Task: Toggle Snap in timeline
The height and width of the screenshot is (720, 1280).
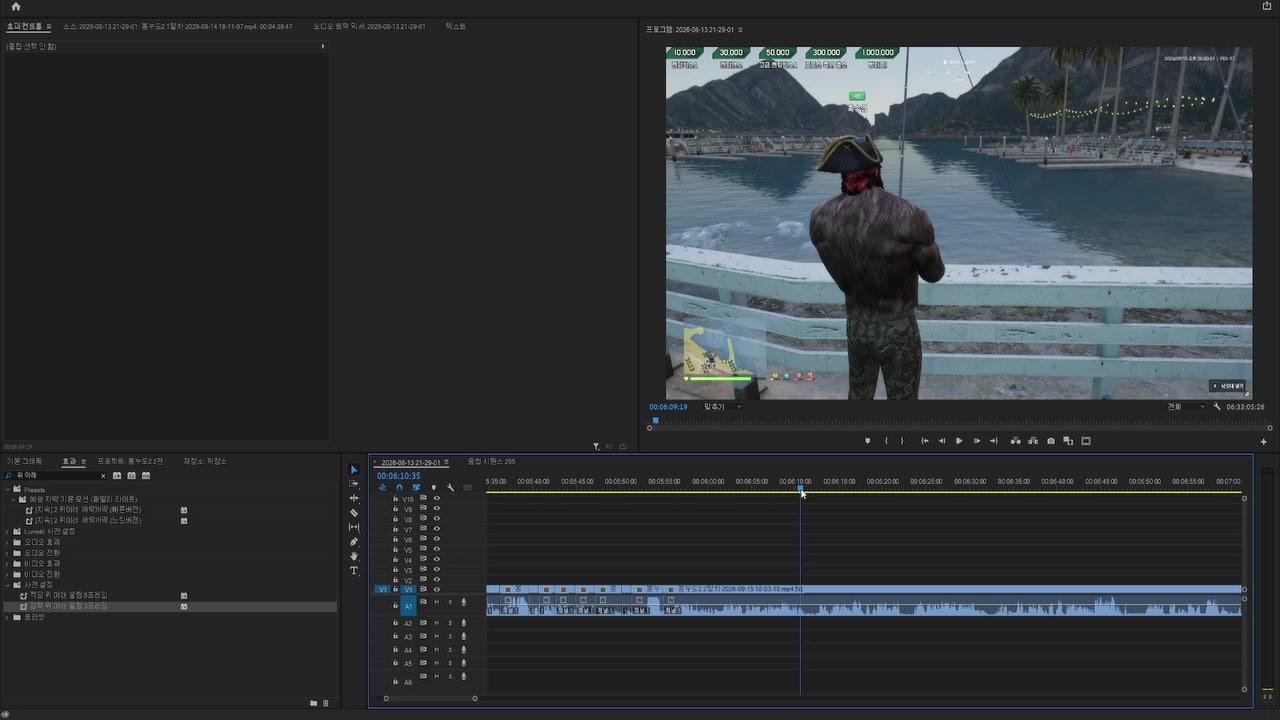Action: tap(399, 488)
